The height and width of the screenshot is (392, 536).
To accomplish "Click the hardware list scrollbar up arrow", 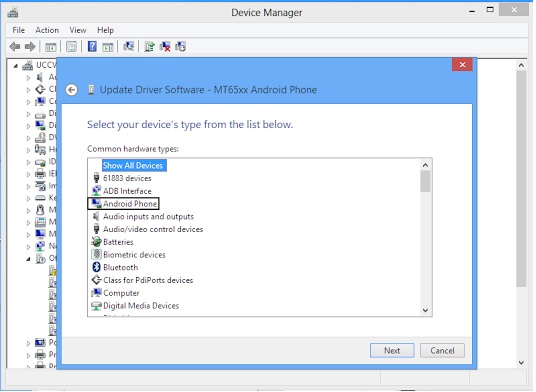I will [425, 165].
